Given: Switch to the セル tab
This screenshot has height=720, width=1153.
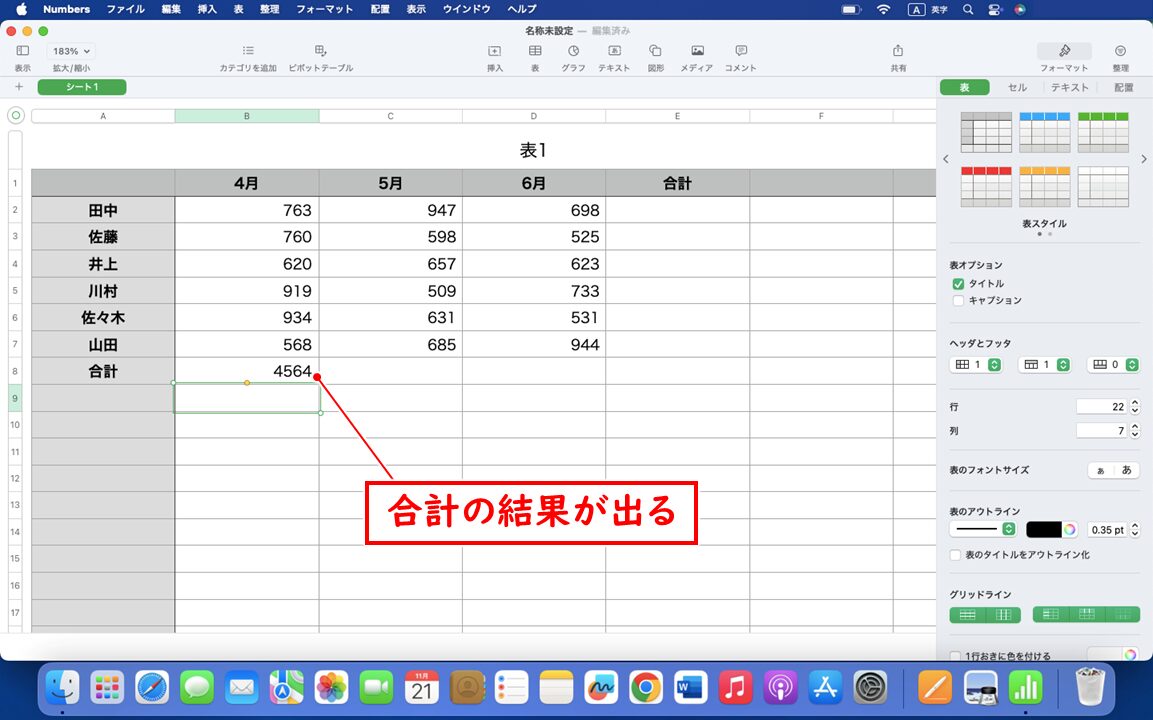Looking at the screenshot, I should pyautogui.click(x=1016, y=87).
